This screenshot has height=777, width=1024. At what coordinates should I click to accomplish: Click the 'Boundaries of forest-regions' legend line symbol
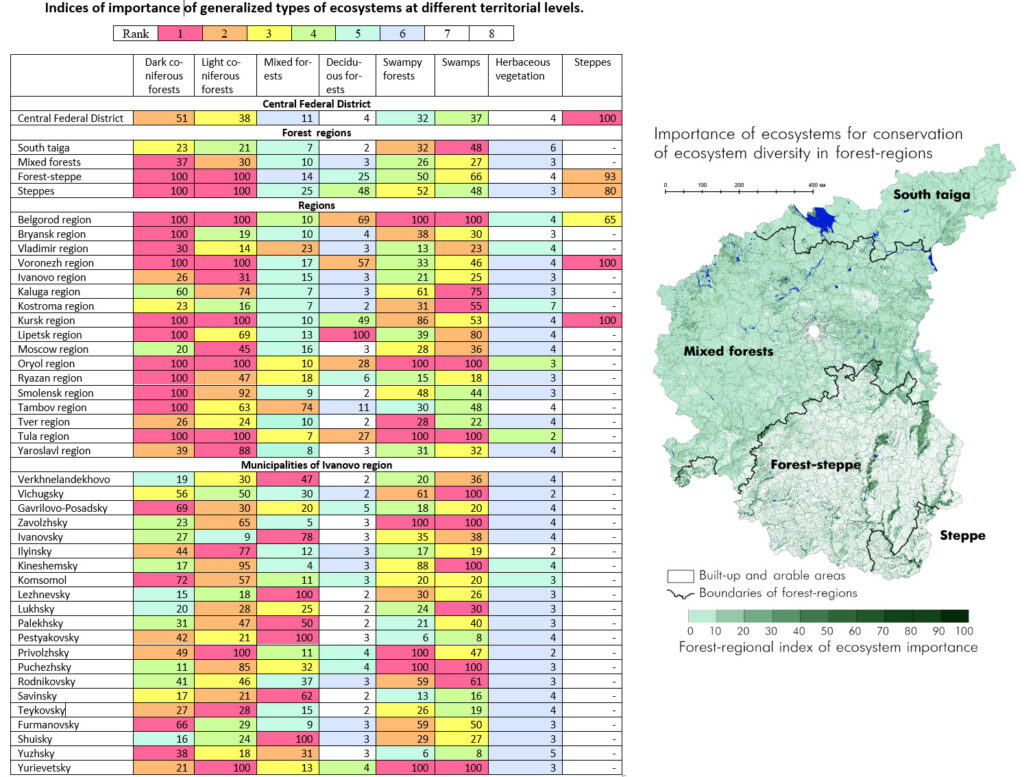pyautogui.click(x=680, y=594)
